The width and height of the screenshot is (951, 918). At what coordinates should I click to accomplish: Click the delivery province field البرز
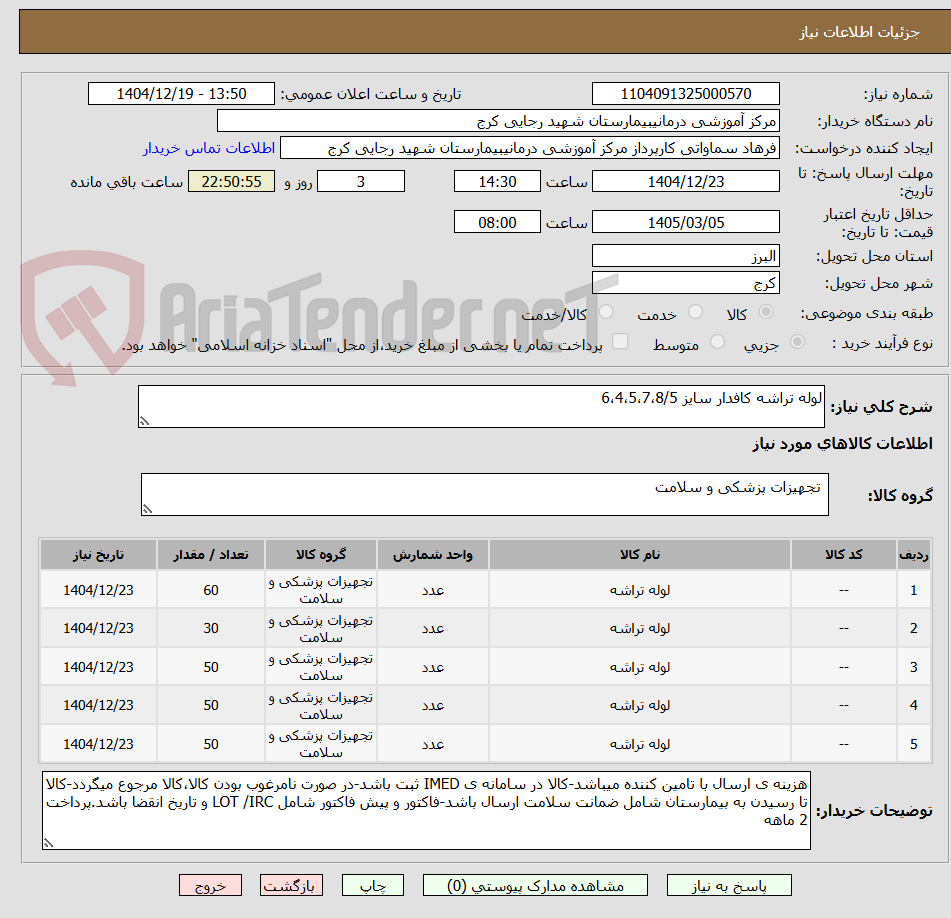685,256
